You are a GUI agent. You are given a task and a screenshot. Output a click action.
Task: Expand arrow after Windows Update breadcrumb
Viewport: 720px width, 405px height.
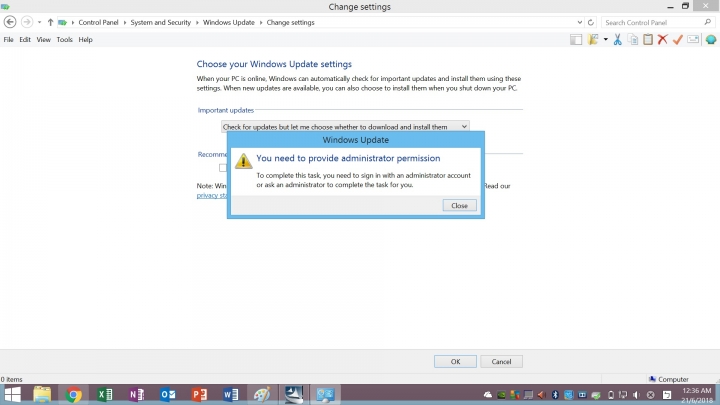coord(261,22)
